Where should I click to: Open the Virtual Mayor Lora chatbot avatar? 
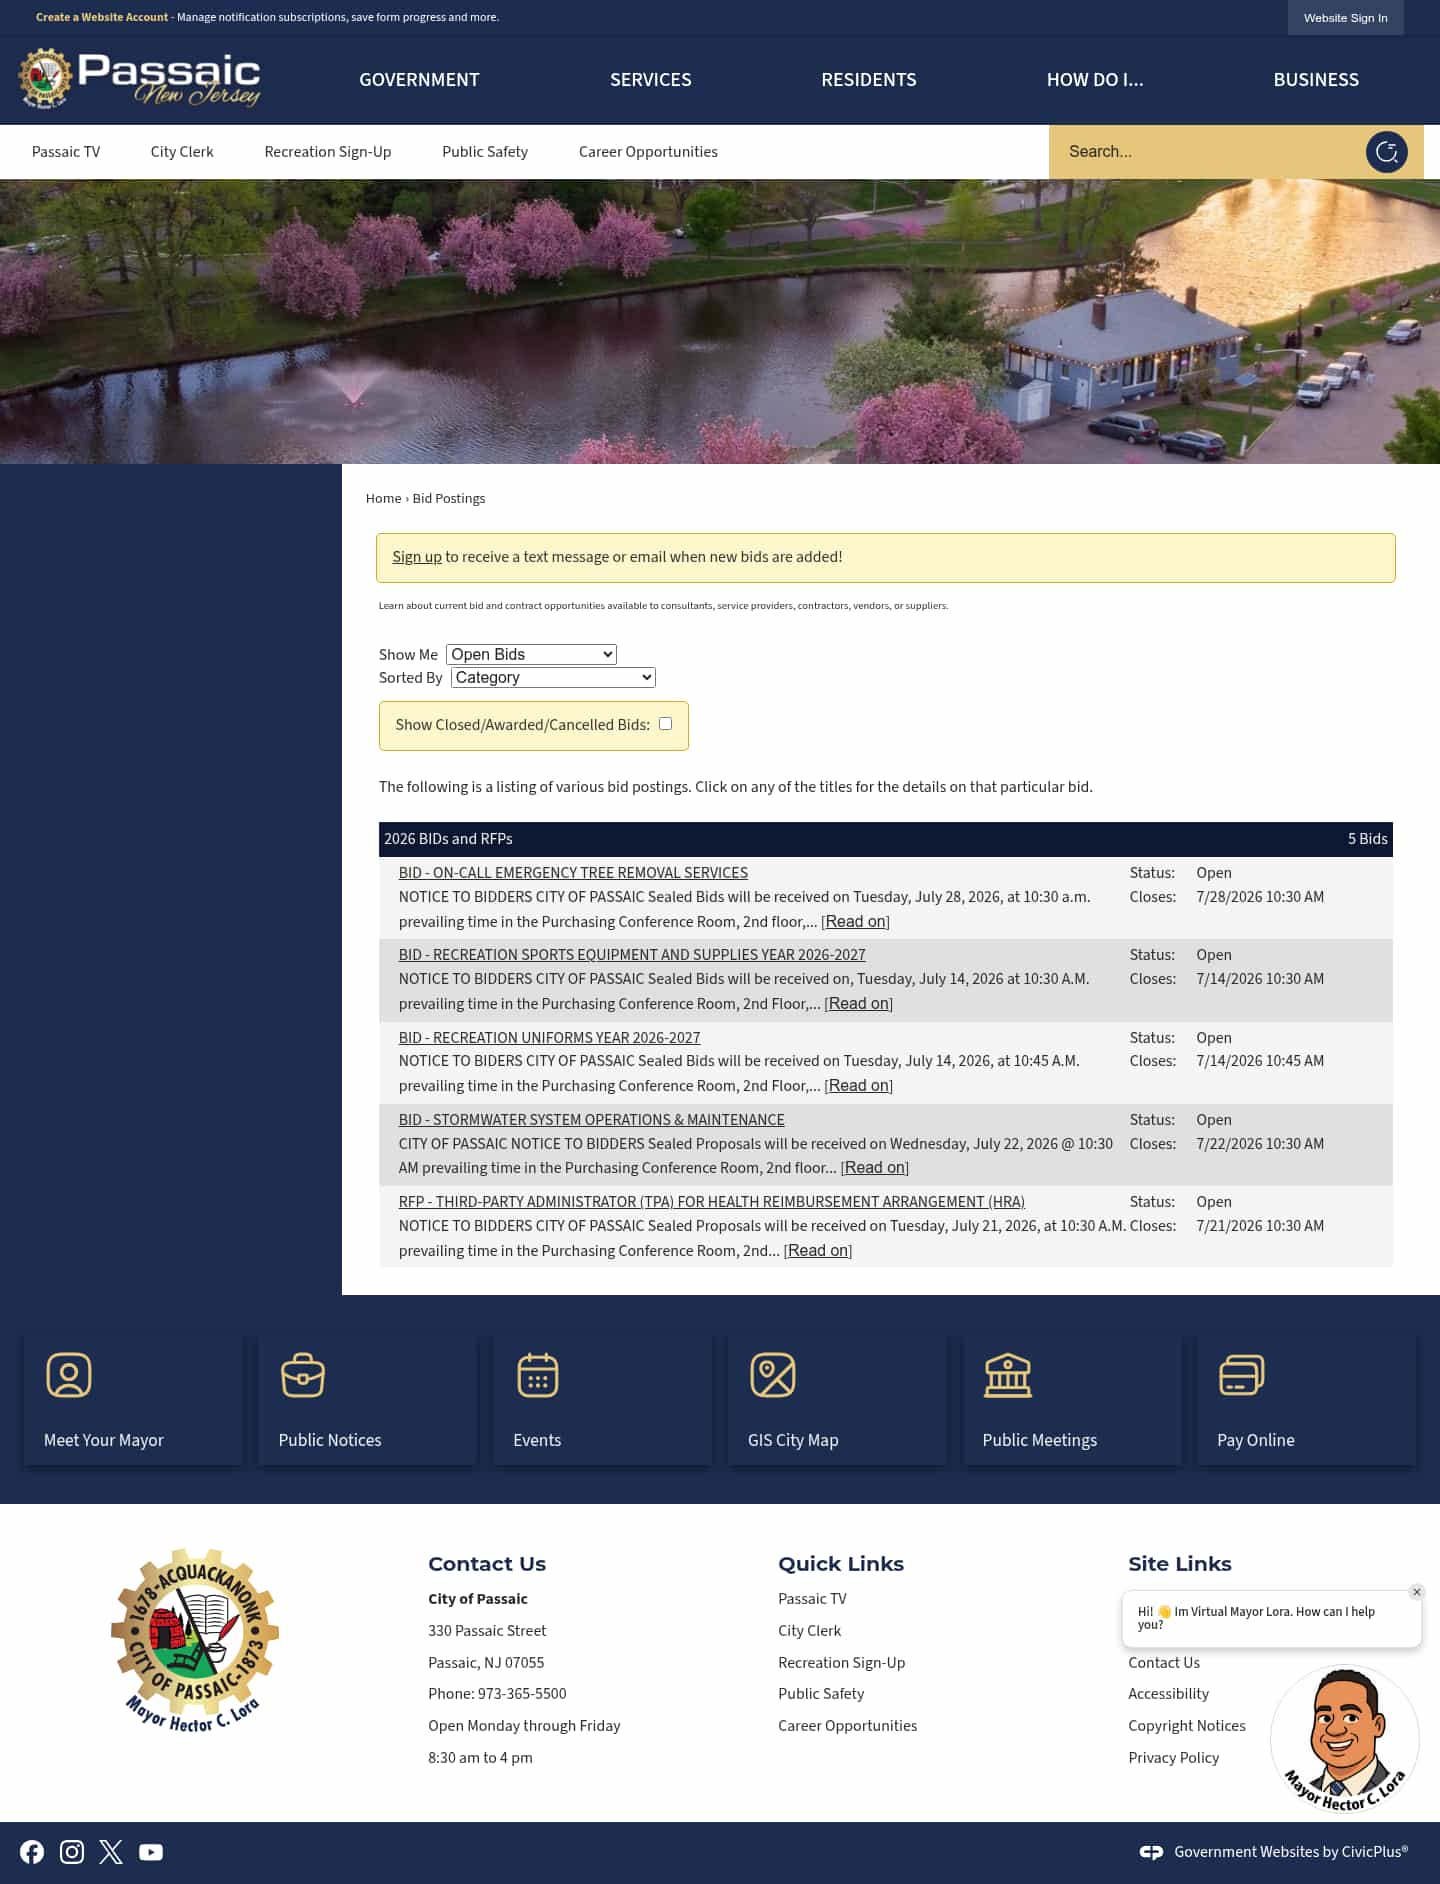pyautogui.click(x=1344, y=1738)
